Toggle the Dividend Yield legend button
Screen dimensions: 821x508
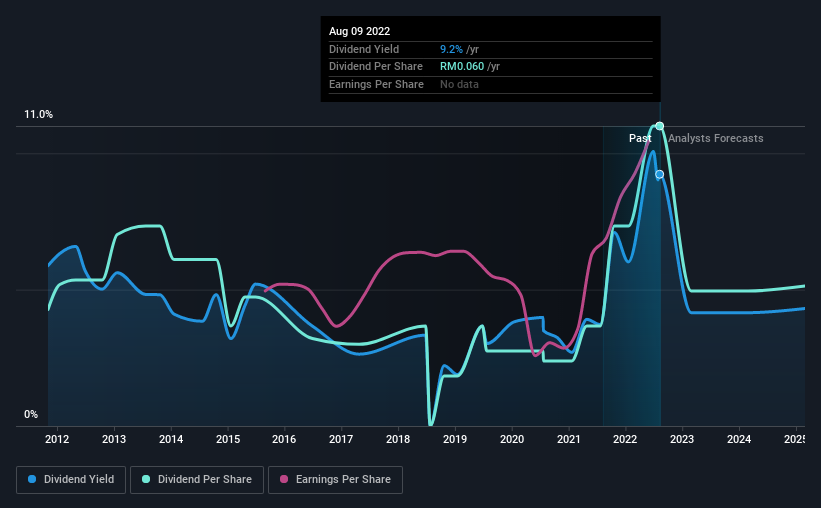tap(71, 480)
